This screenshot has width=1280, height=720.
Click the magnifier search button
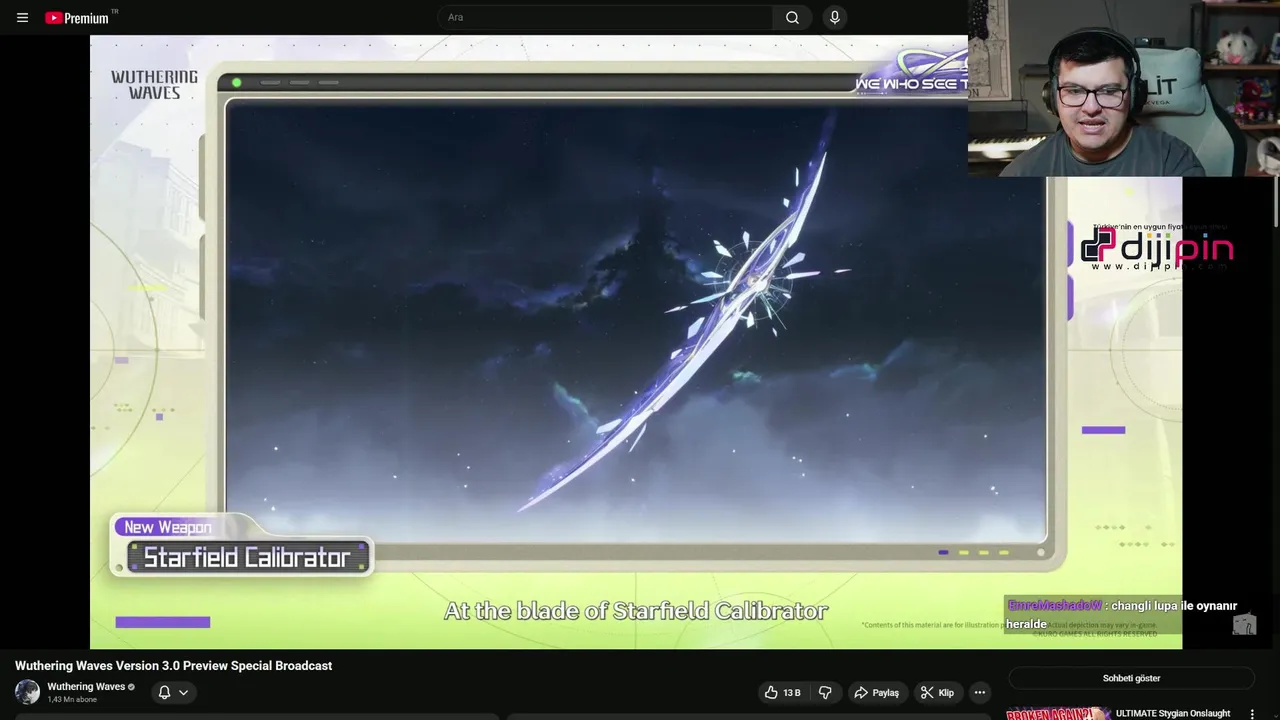click(792, 17)
